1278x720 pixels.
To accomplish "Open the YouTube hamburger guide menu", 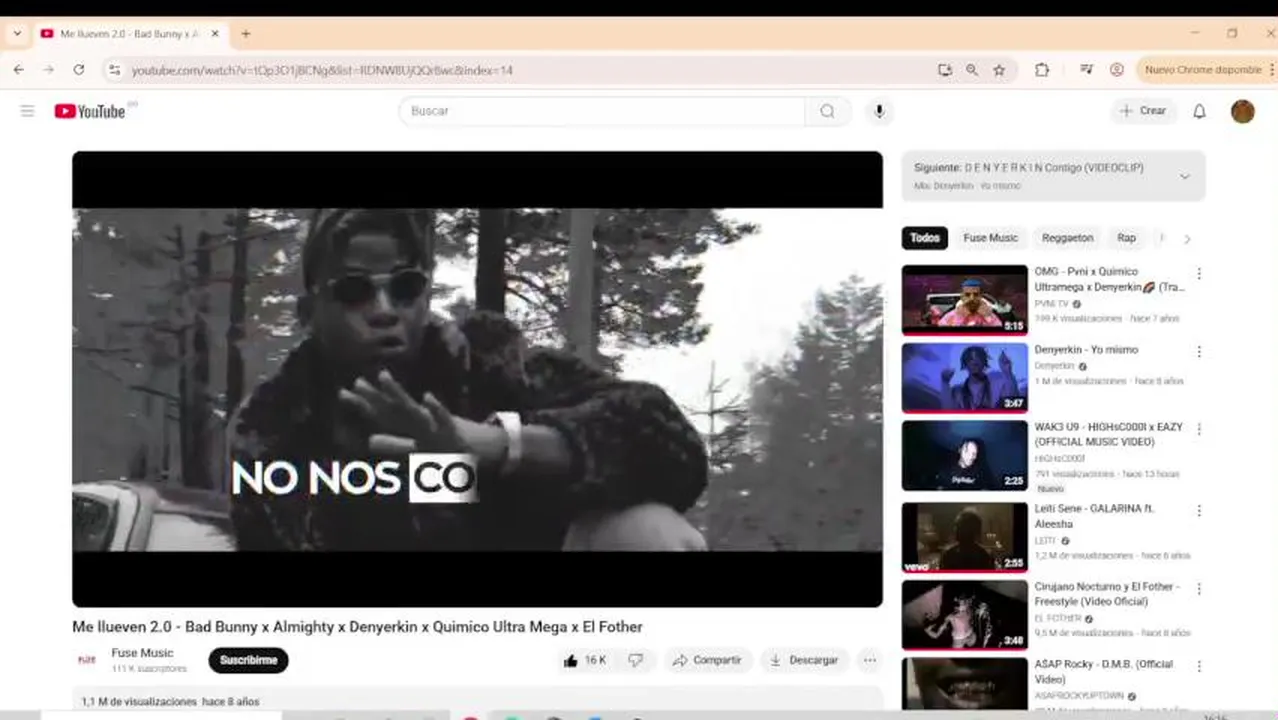I will (x=27, y=111).
